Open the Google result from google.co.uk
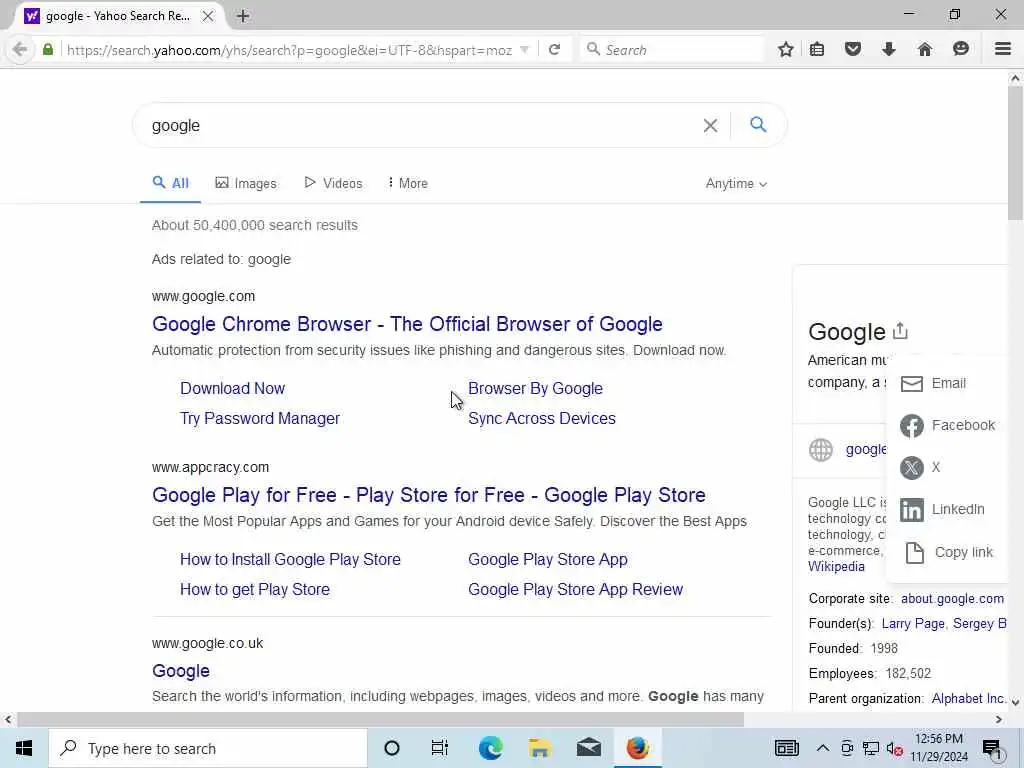This screenshot has width=1024, height=768. coord(181,671)
